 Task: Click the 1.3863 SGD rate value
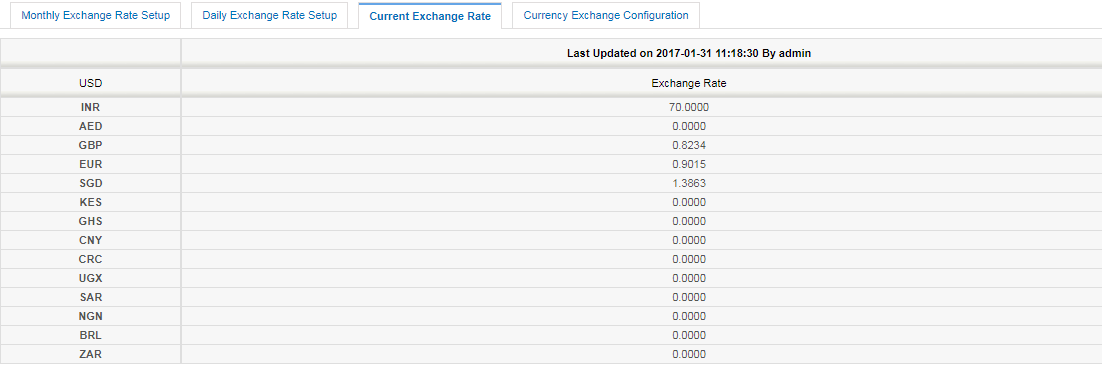[689, 184]
